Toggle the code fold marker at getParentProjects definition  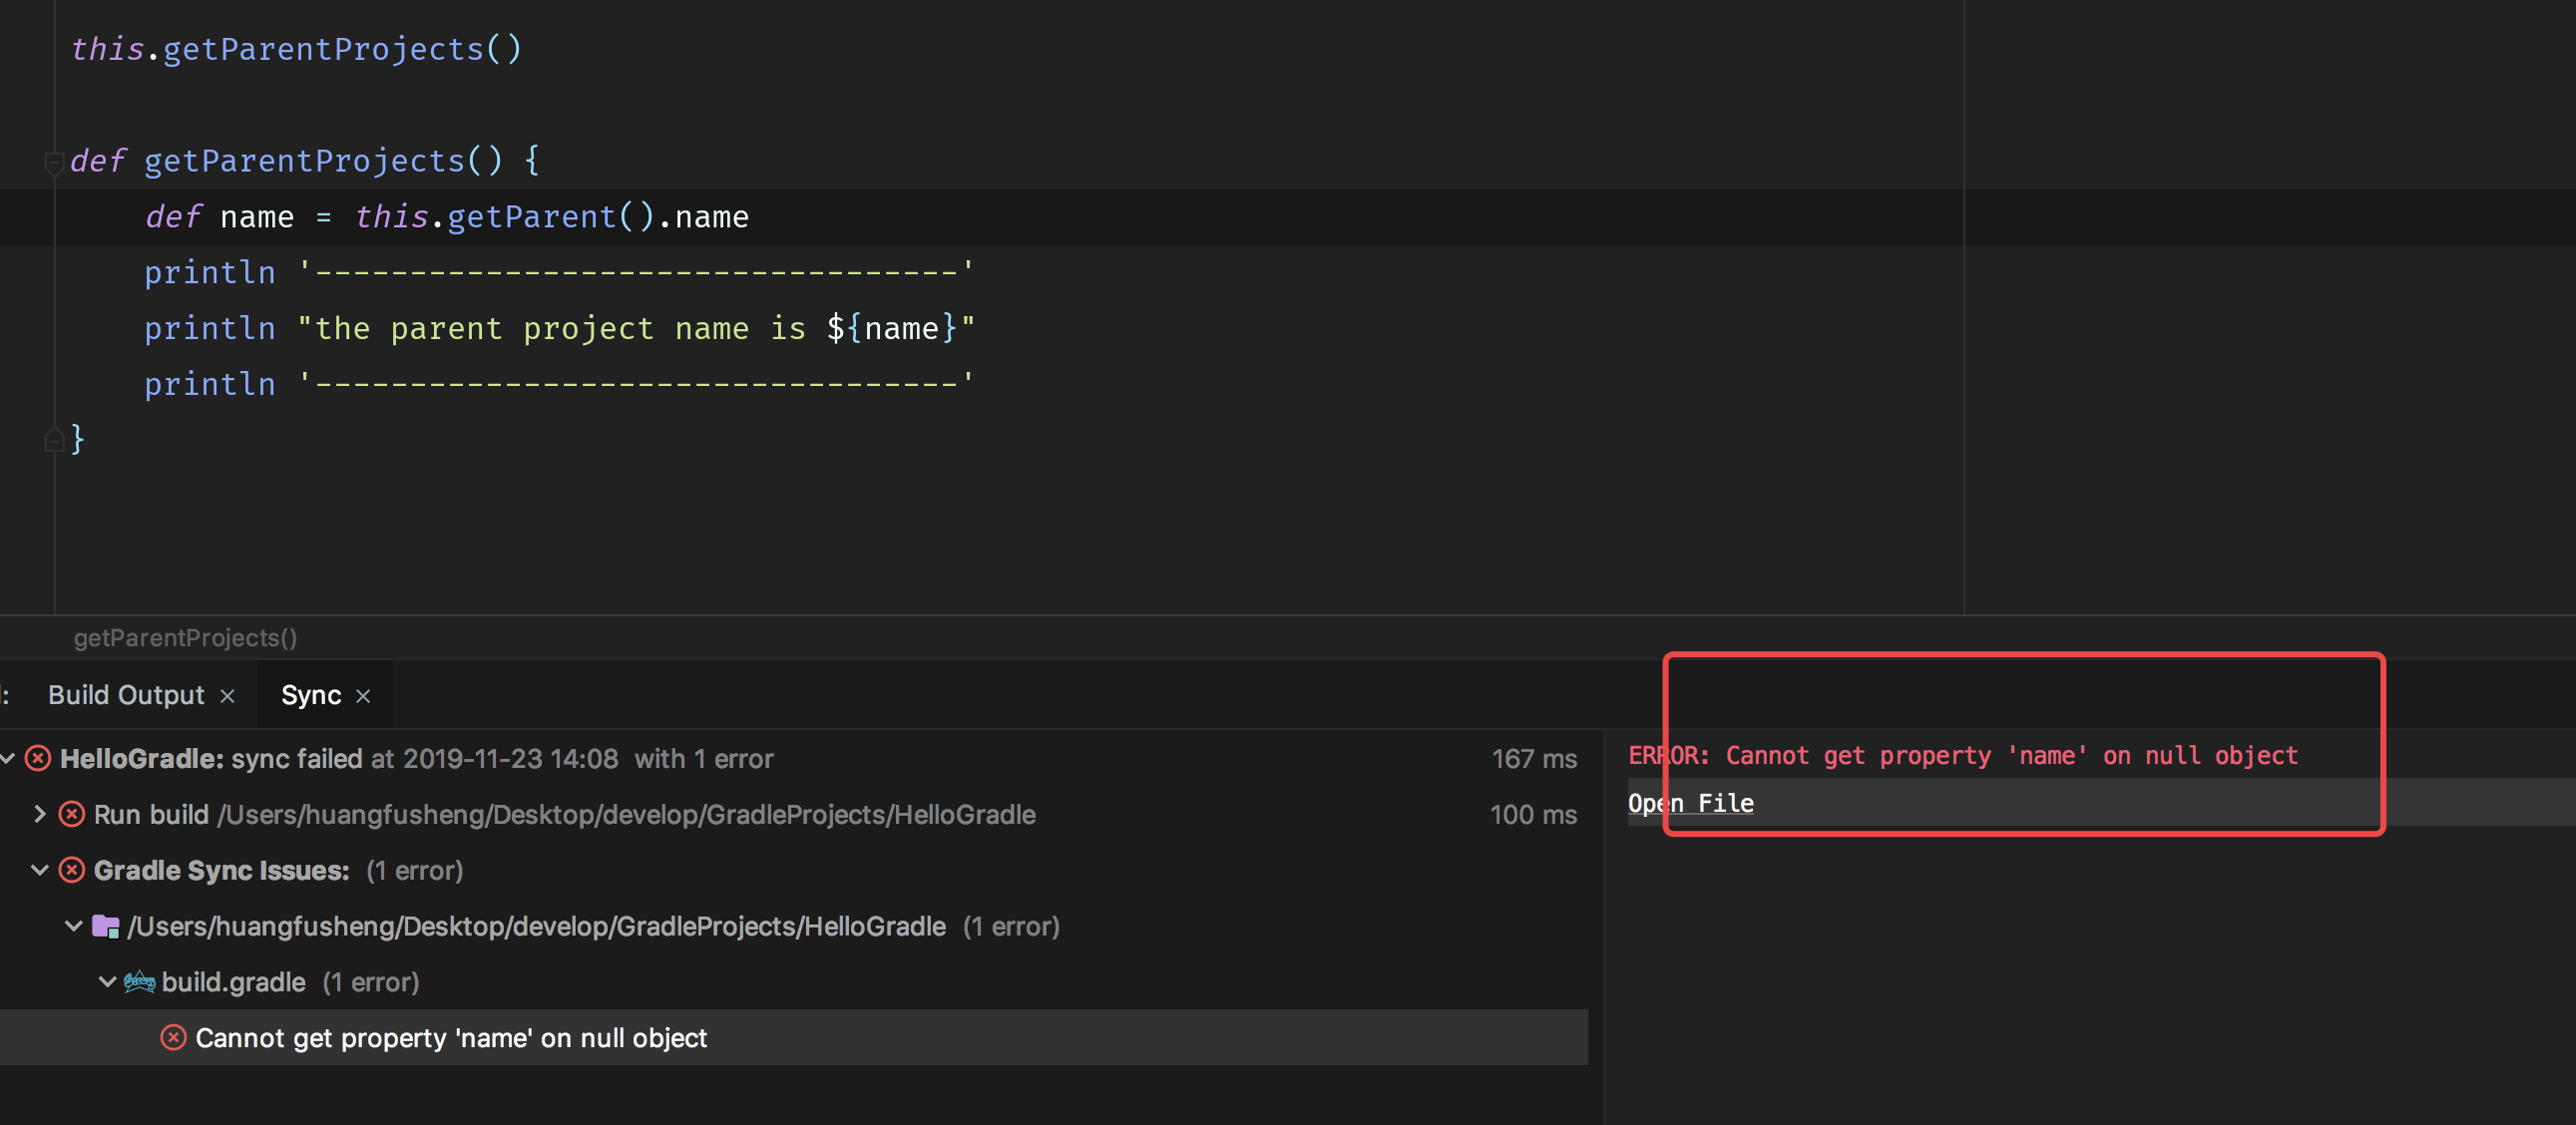tap(54, 162)
